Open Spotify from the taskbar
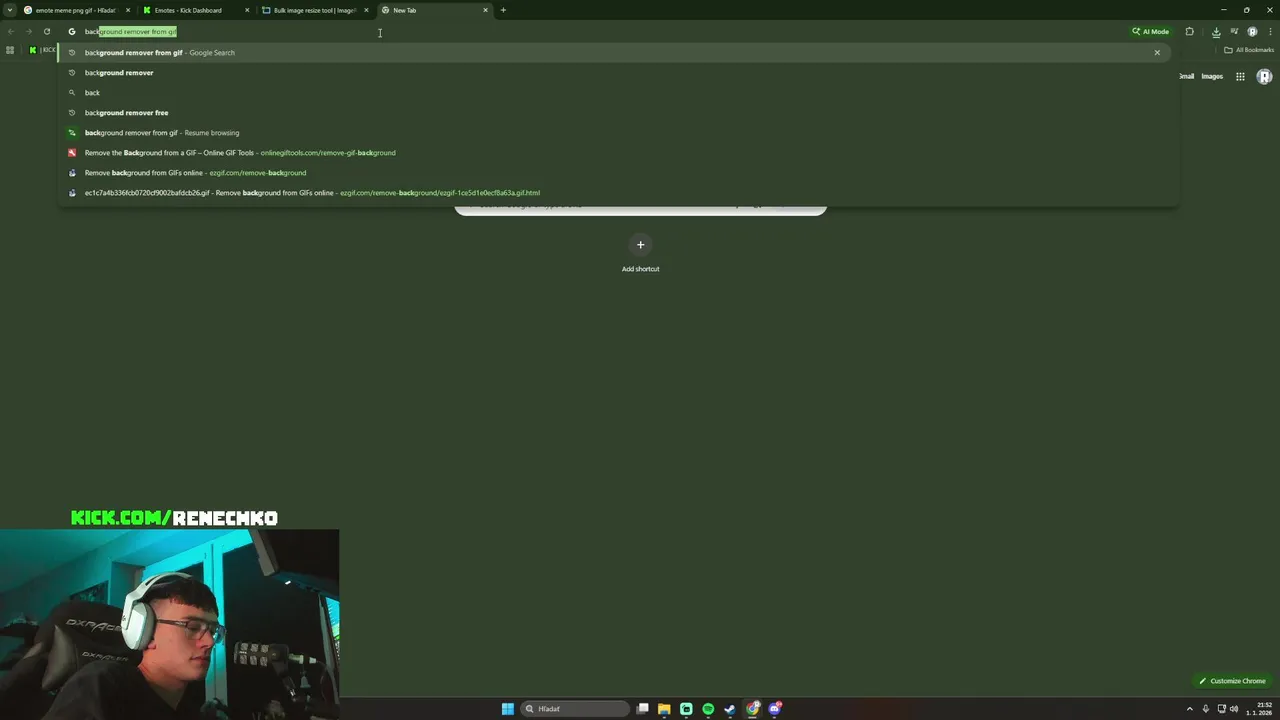 click(708, 709)
